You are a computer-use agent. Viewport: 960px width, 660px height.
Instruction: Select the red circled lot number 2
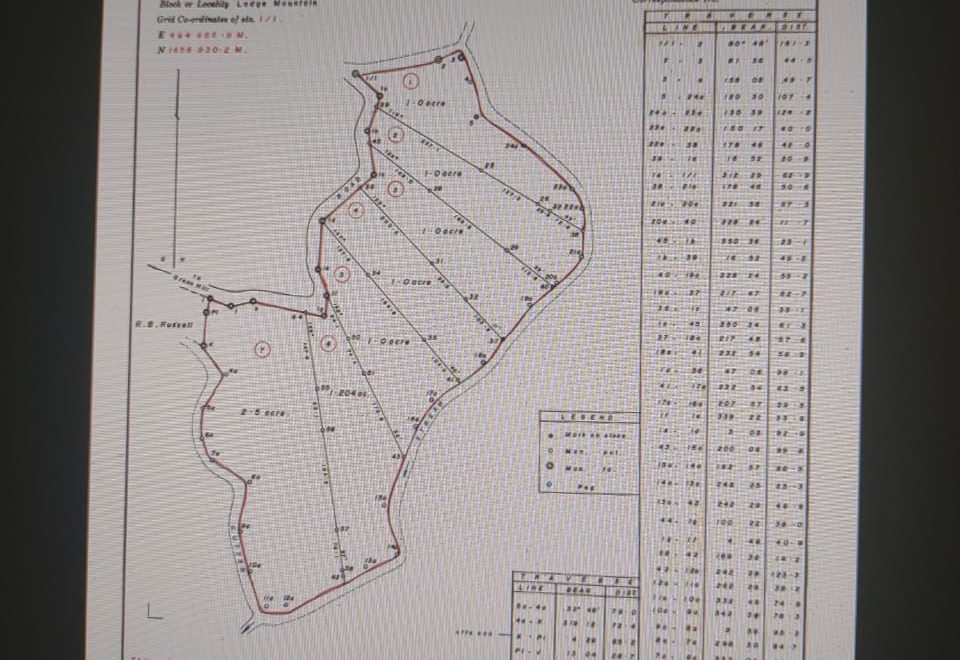396,133
